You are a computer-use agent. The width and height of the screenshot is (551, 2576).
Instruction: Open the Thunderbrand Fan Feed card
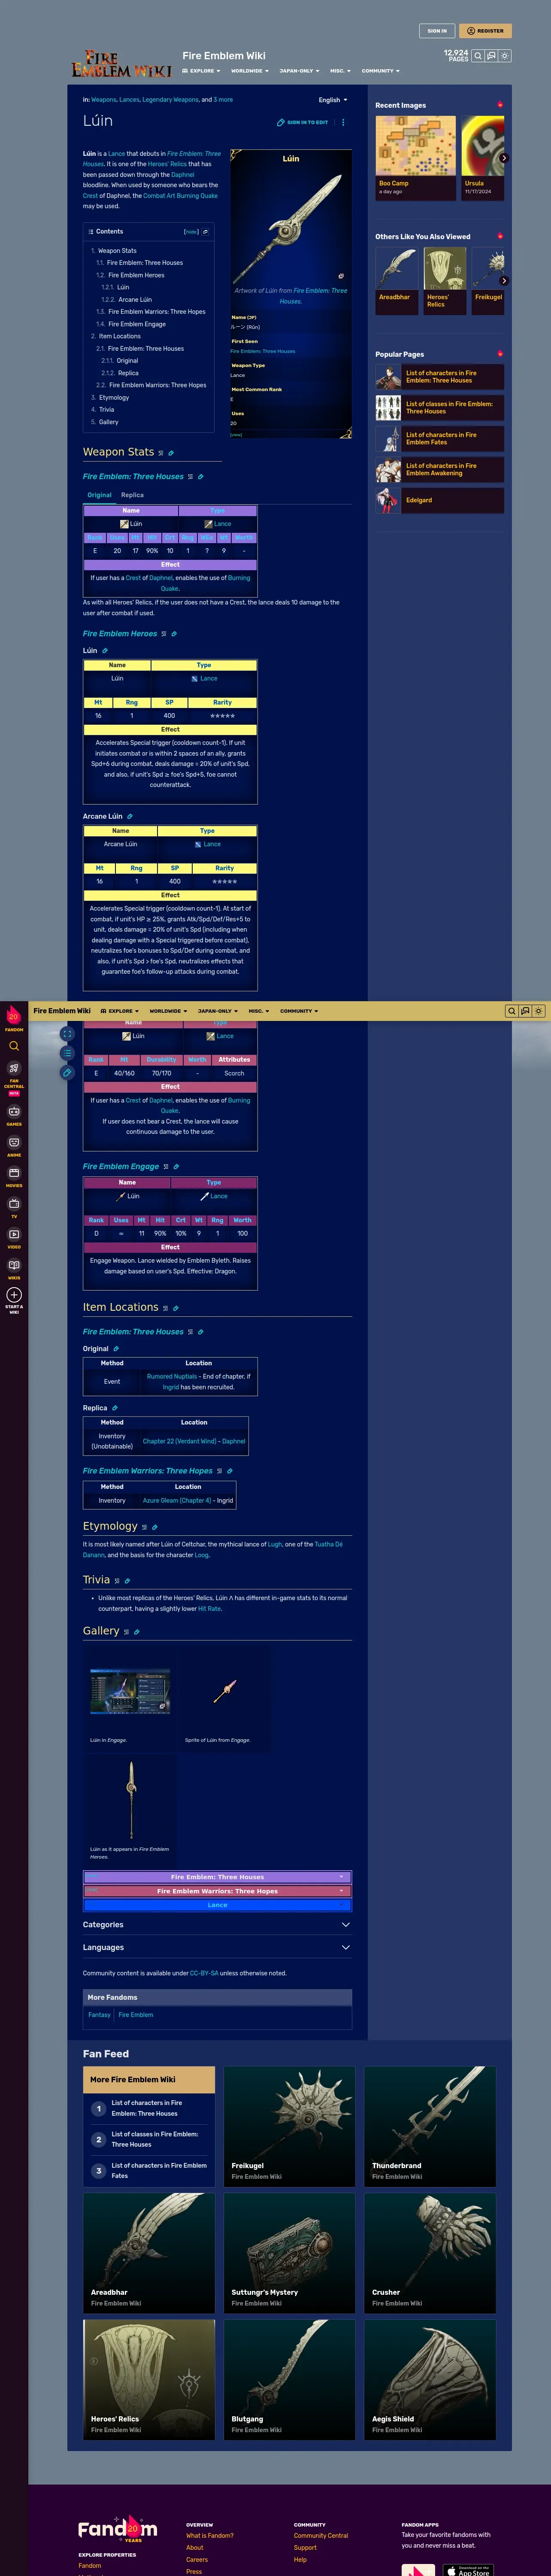(x=430, y=2127)
